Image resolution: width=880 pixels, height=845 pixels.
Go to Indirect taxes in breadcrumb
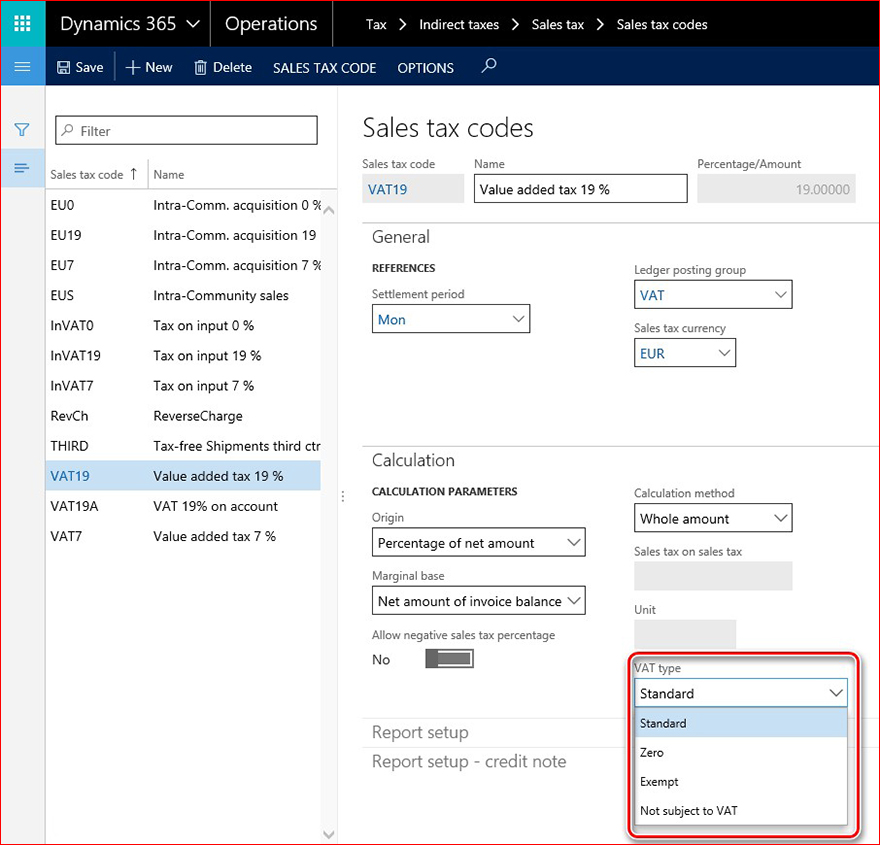(459, 25)
